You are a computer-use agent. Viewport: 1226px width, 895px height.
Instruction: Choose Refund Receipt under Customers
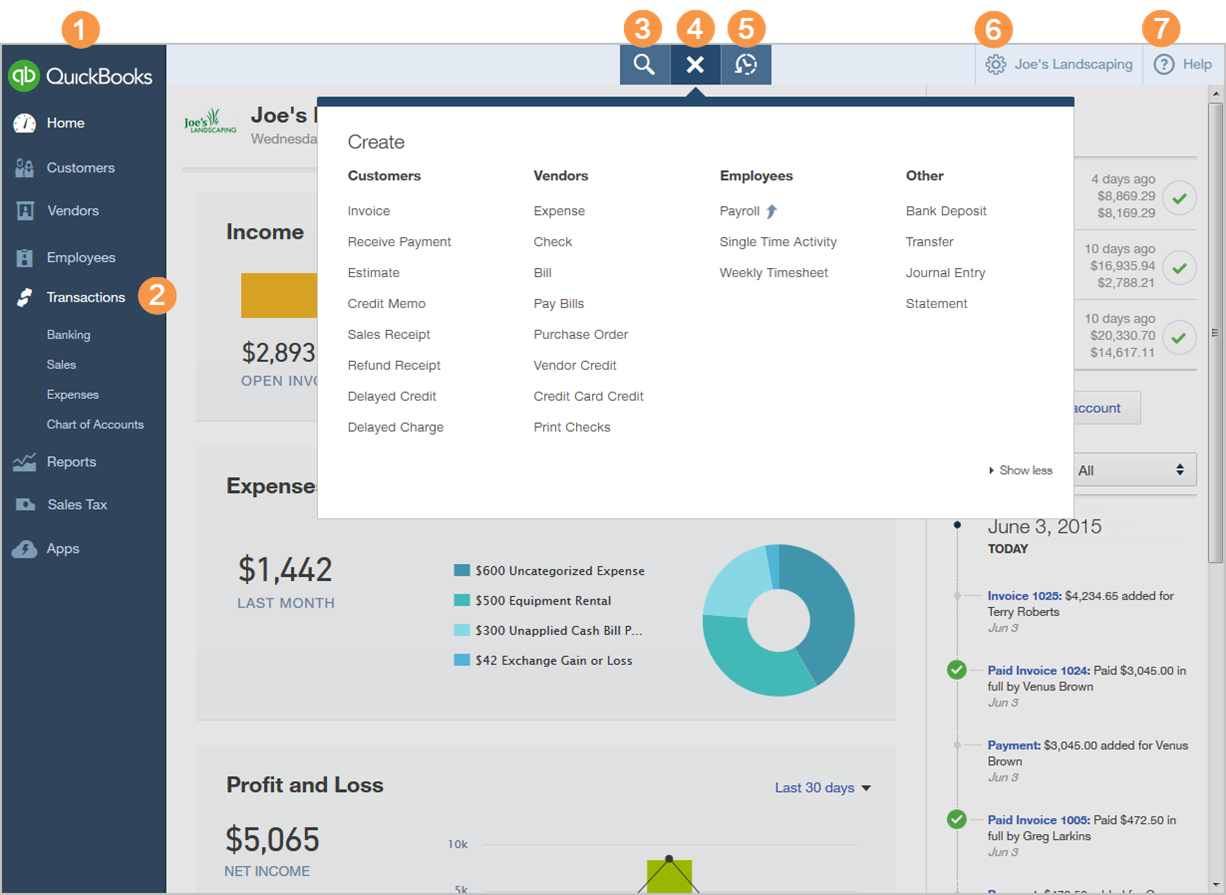394,366
